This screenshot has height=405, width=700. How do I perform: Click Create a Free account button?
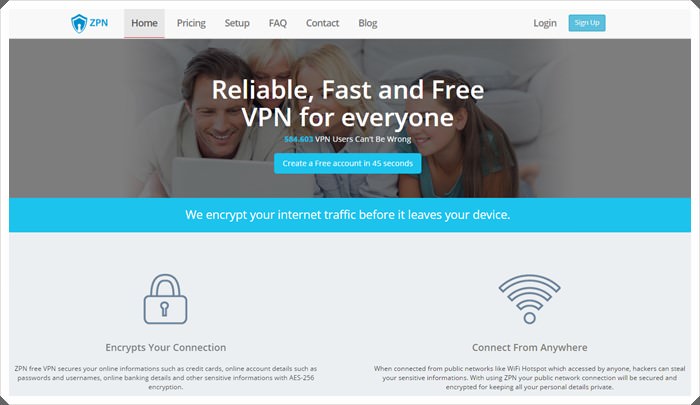tap(348, 163)
